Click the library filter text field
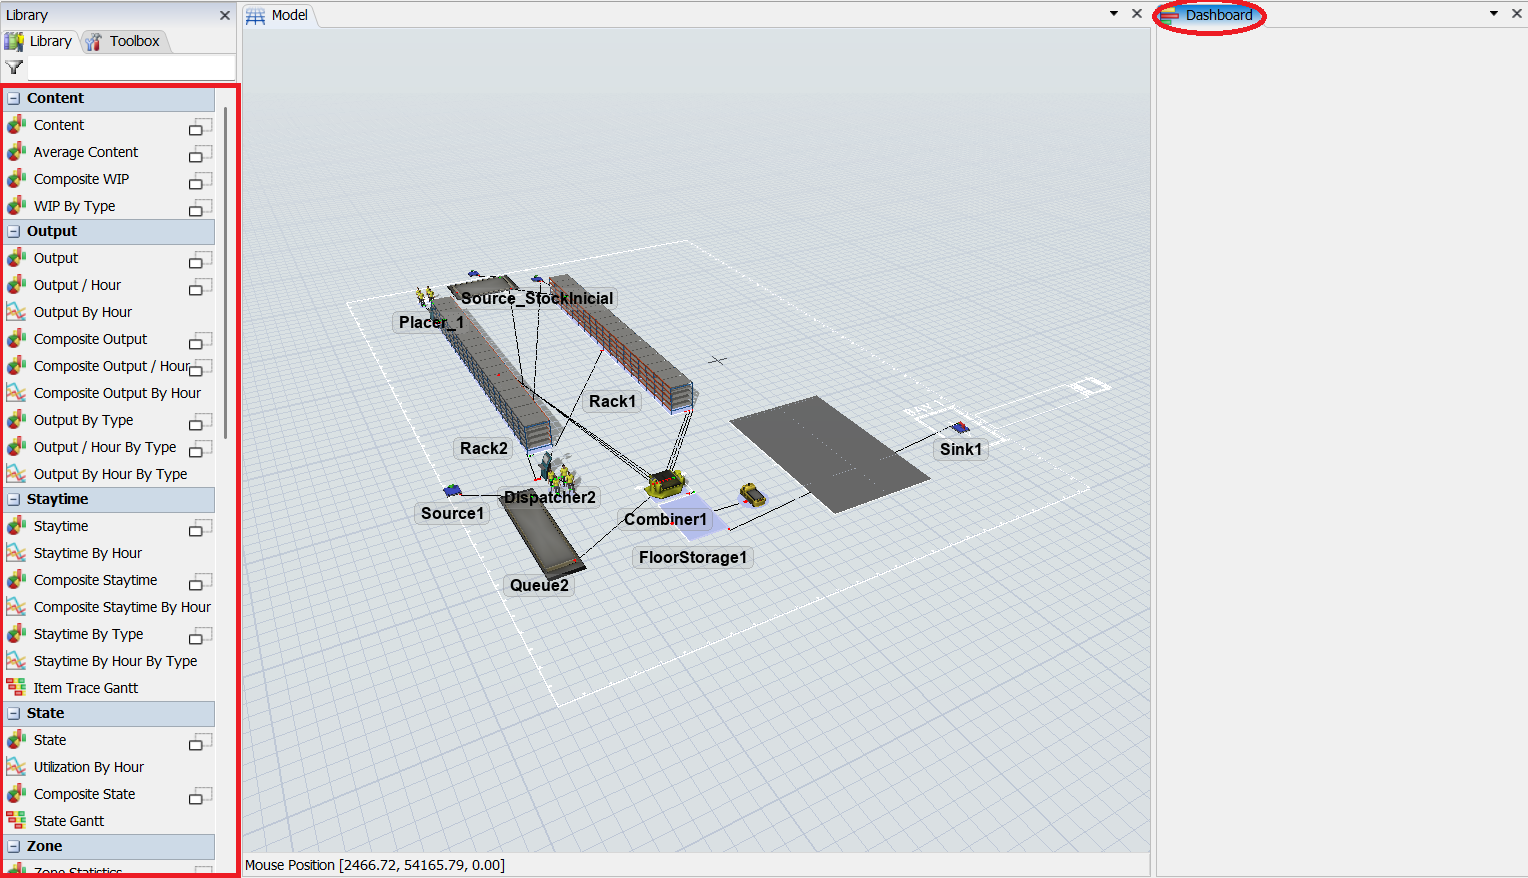1528x878 pixels. 130,68
